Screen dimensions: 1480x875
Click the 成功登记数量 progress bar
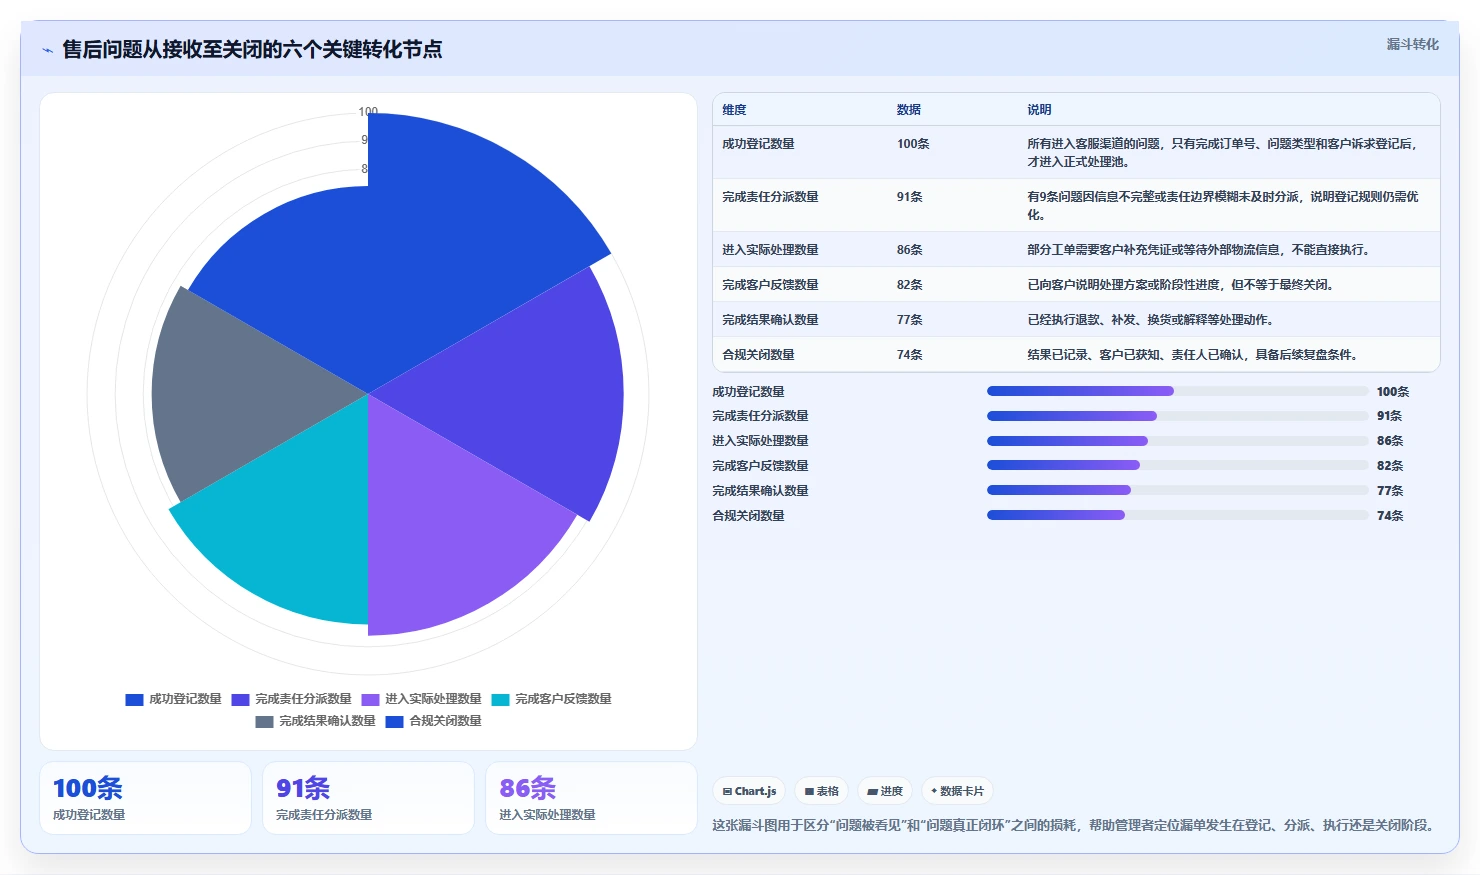1177,391
